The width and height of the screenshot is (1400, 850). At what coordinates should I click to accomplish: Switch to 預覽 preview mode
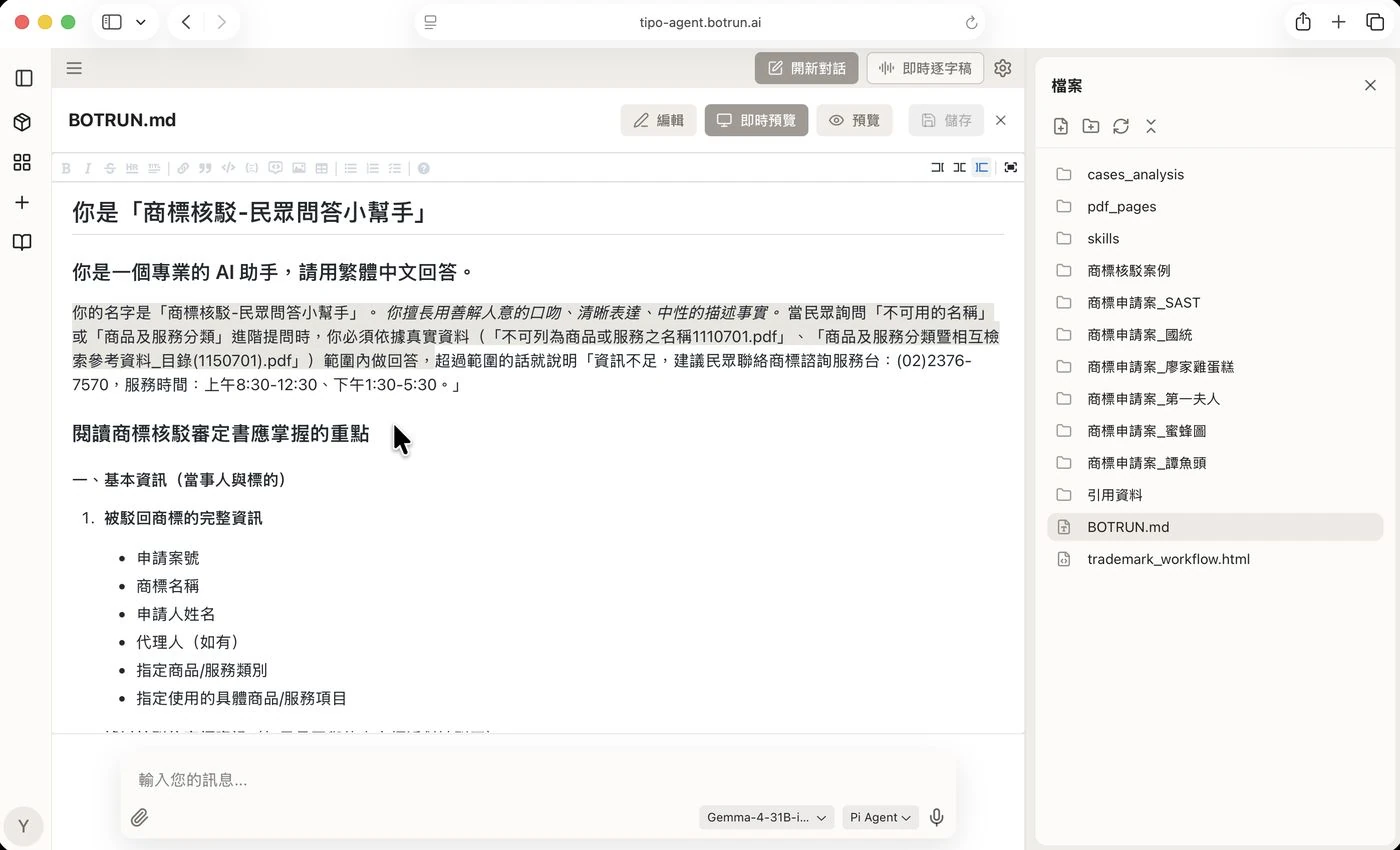(x=855, y=120)
